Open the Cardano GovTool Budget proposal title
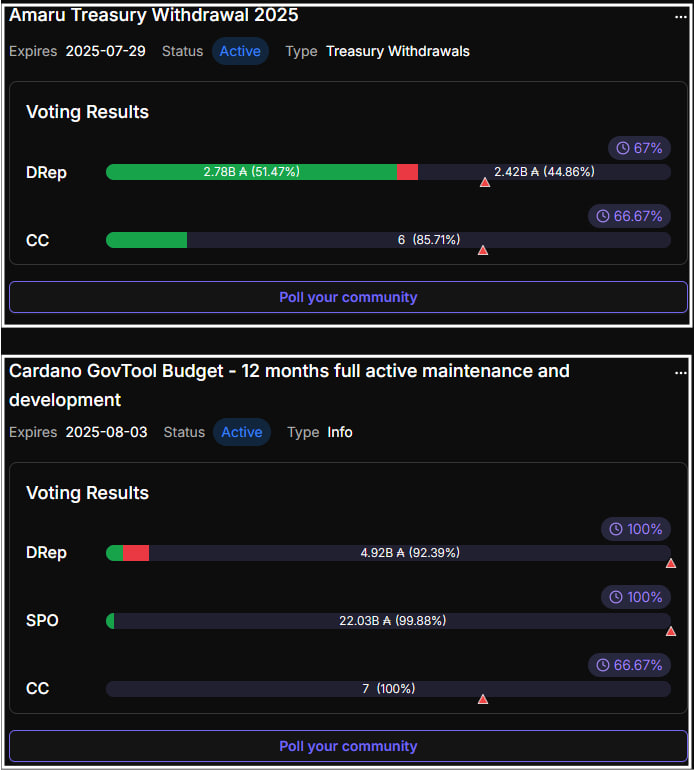The image size is (694, 770). 289,385
